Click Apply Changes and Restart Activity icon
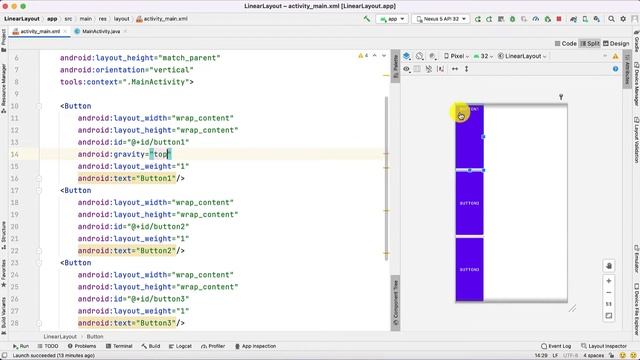 pos(489,19)
